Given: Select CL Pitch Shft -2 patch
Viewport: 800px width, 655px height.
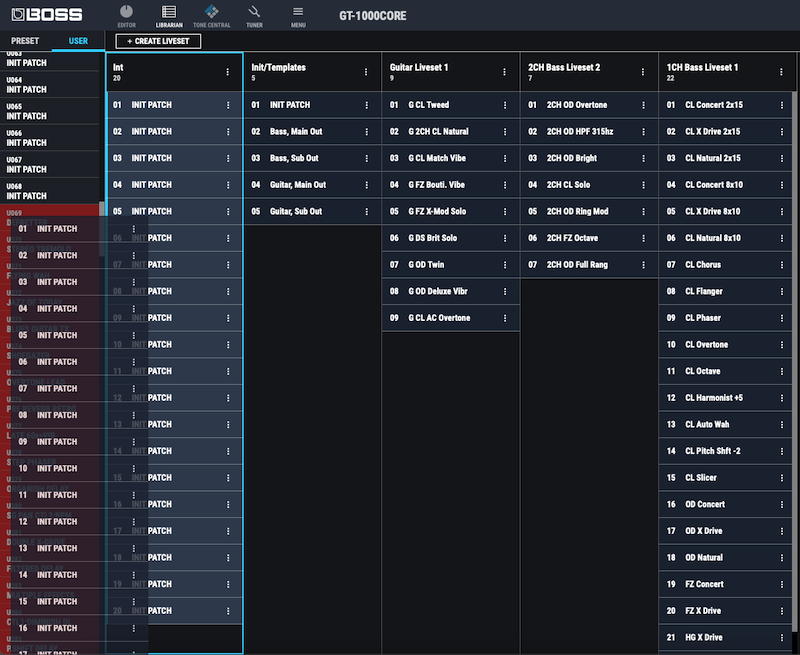Looking at the screenshot, I should (726, 451).
